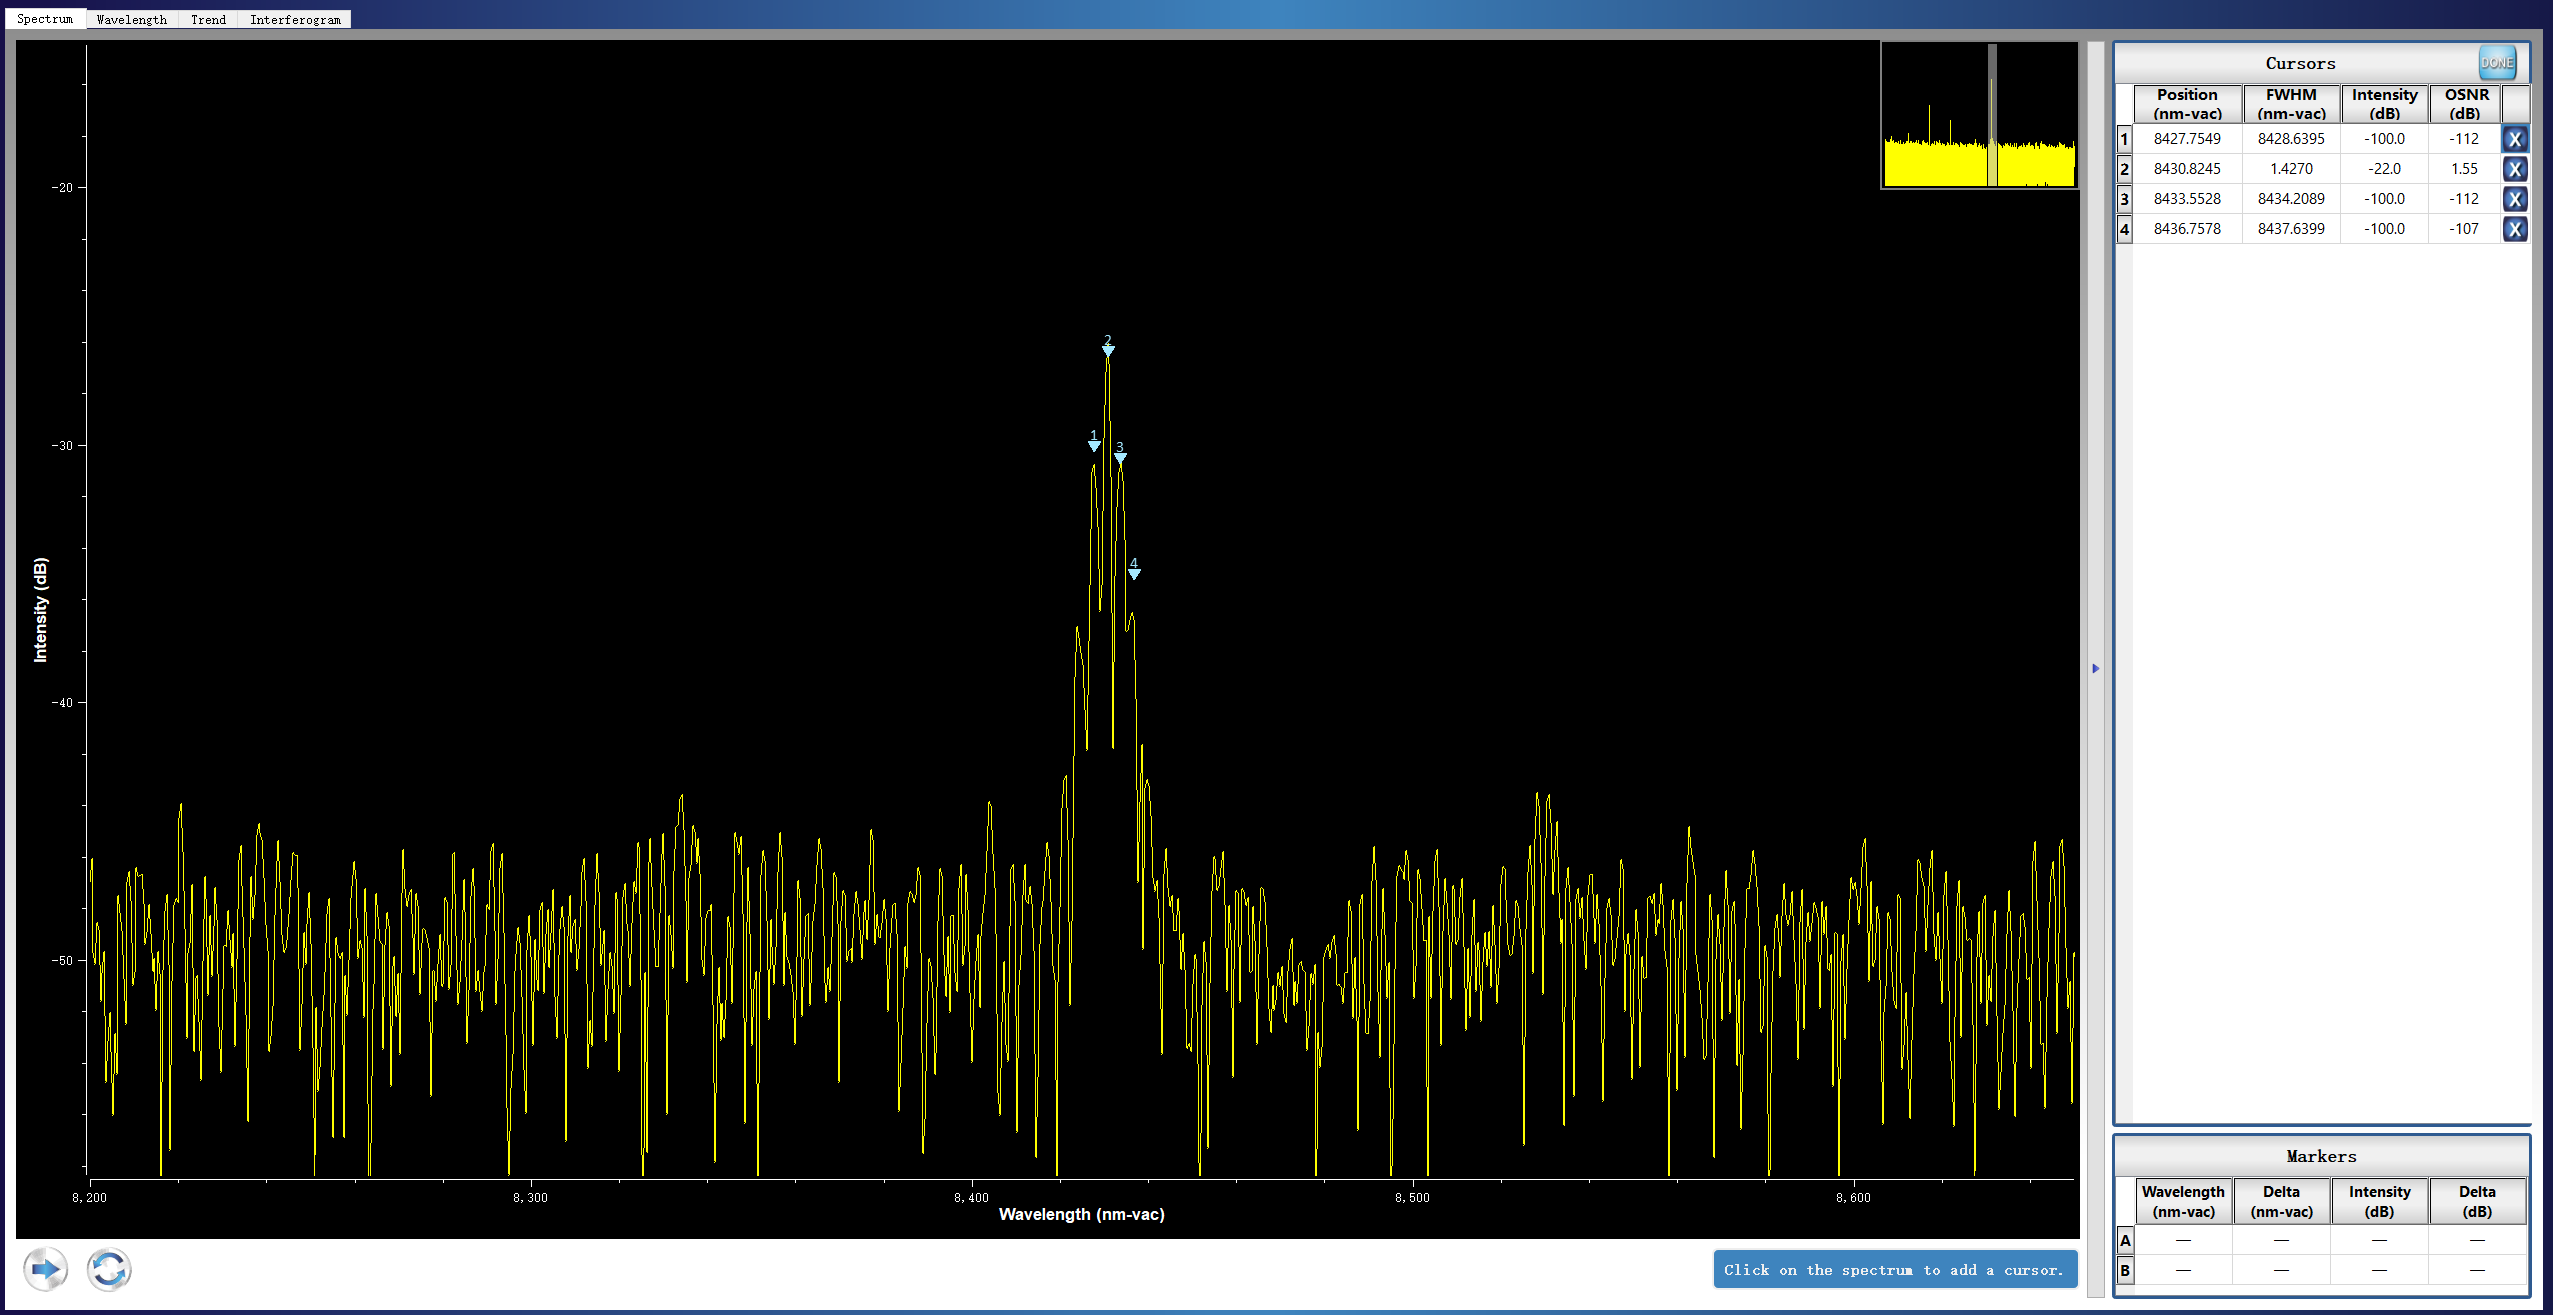Screen dimensions: 2553x1315
Task: Click the continuous refresh circular arrows button
Action: tap(108, 1270)
